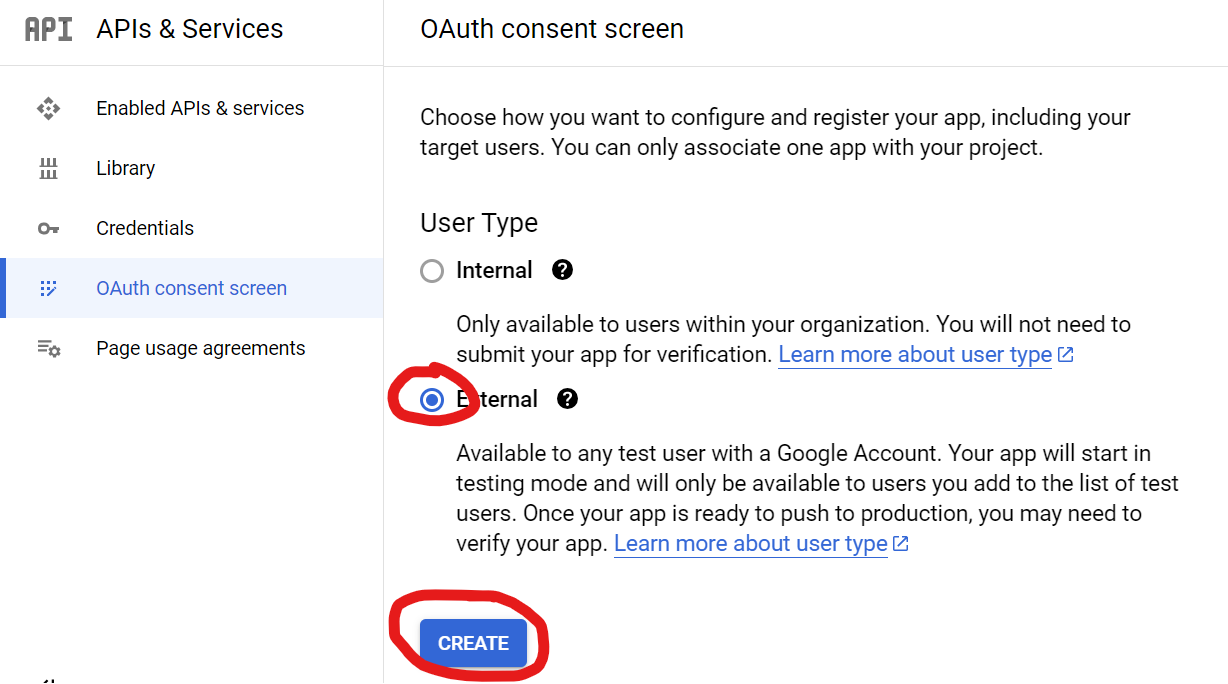
Task: Click the CREATE button
Action: [x=473, y=643]
